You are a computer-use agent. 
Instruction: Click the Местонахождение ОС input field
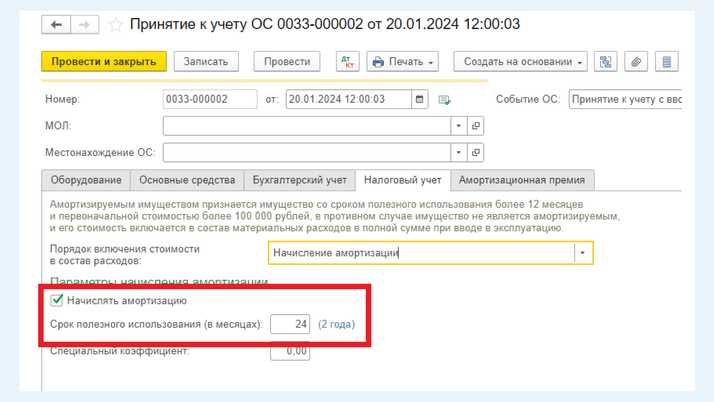[x=307, y=153]
